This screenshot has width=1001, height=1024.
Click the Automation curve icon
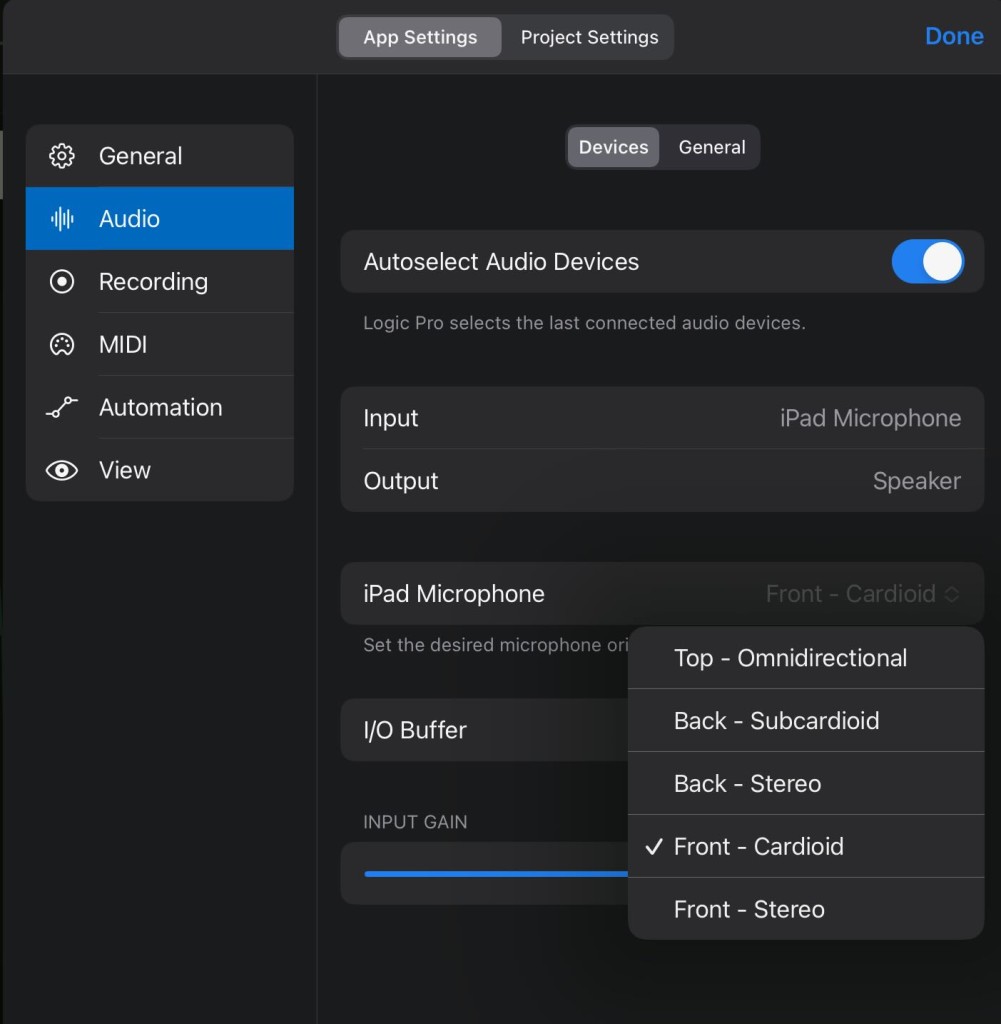[x=62, y=408]
